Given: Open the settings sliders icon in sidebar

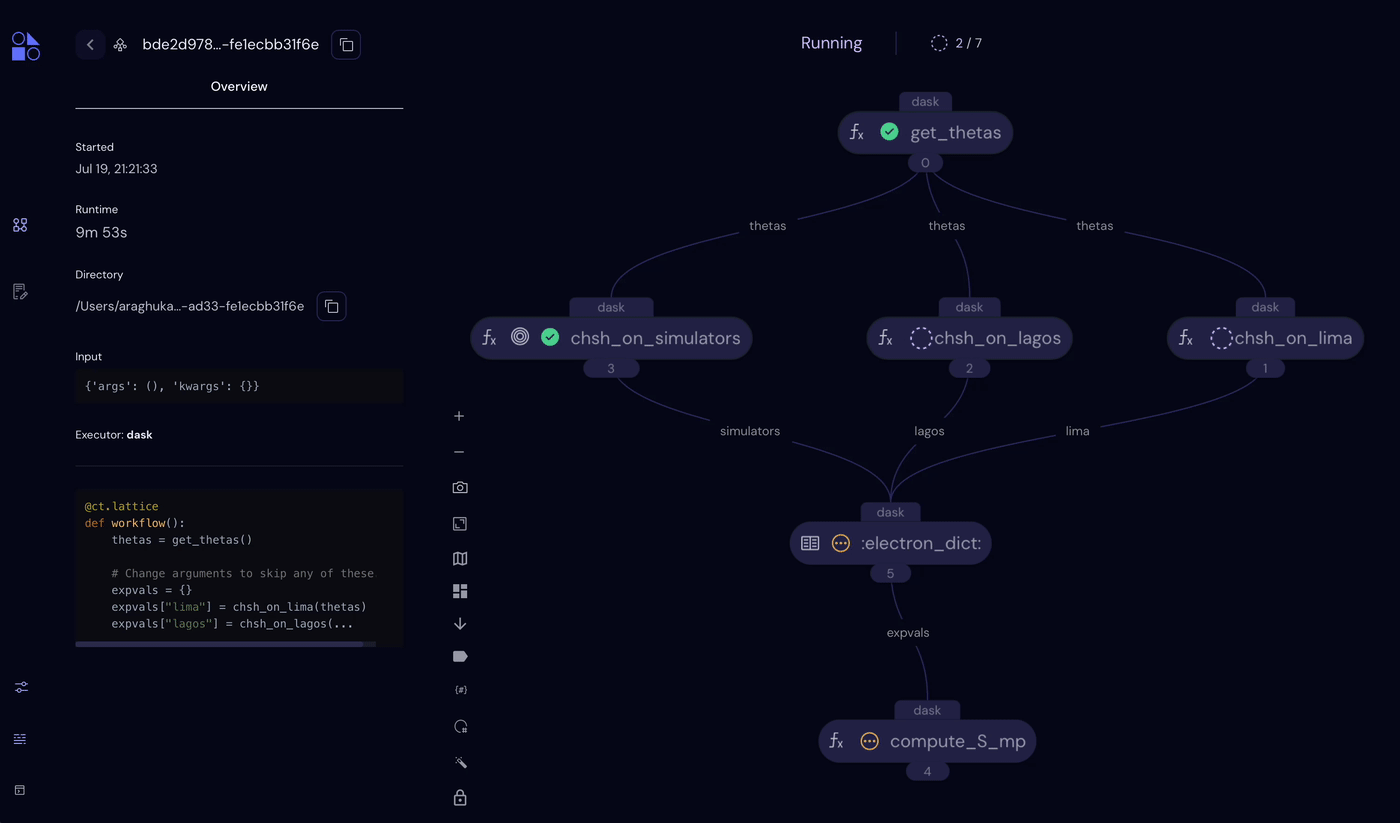Looking at the screenshot, I should [21, 688].
